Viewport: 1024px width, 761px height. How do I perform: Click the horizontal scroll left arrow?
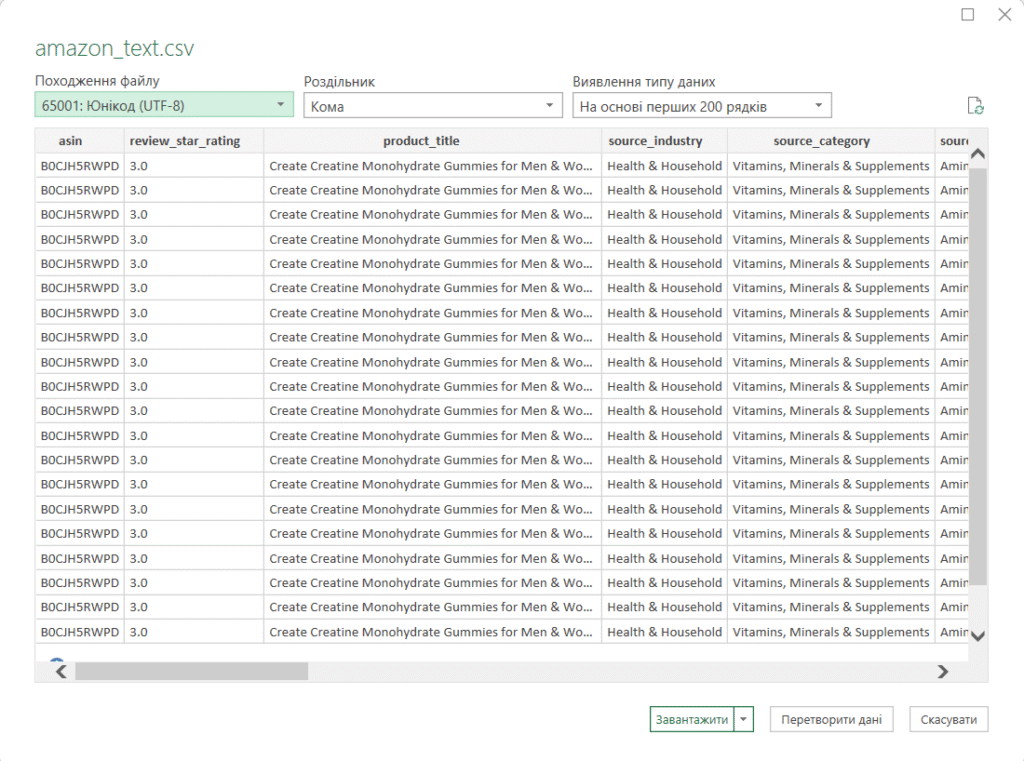[x=61, y=672]
